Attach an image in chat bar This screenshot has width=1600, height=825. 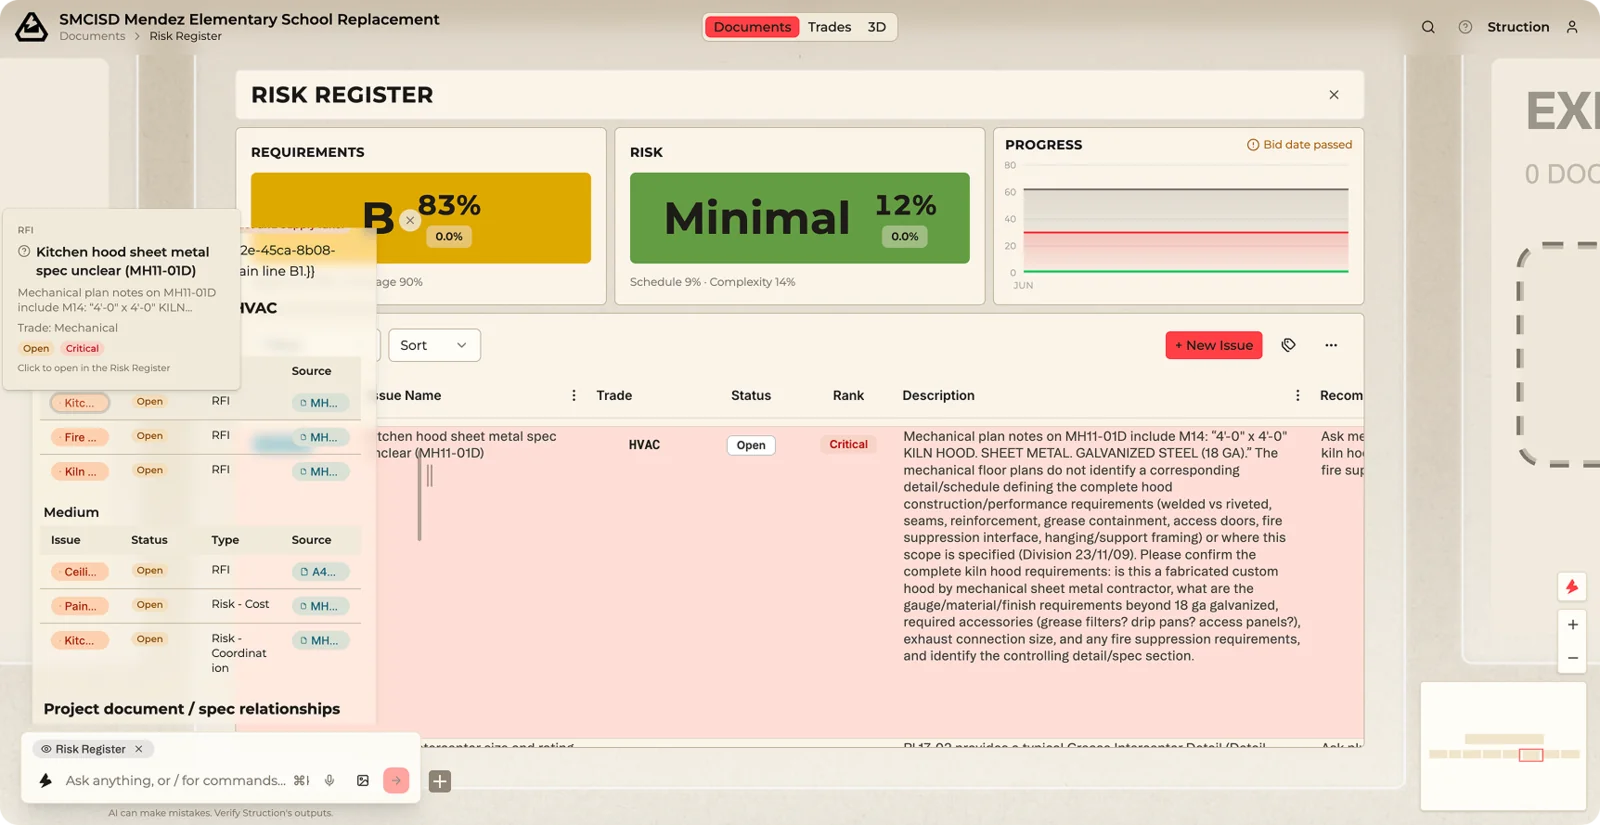click(363, 781)
